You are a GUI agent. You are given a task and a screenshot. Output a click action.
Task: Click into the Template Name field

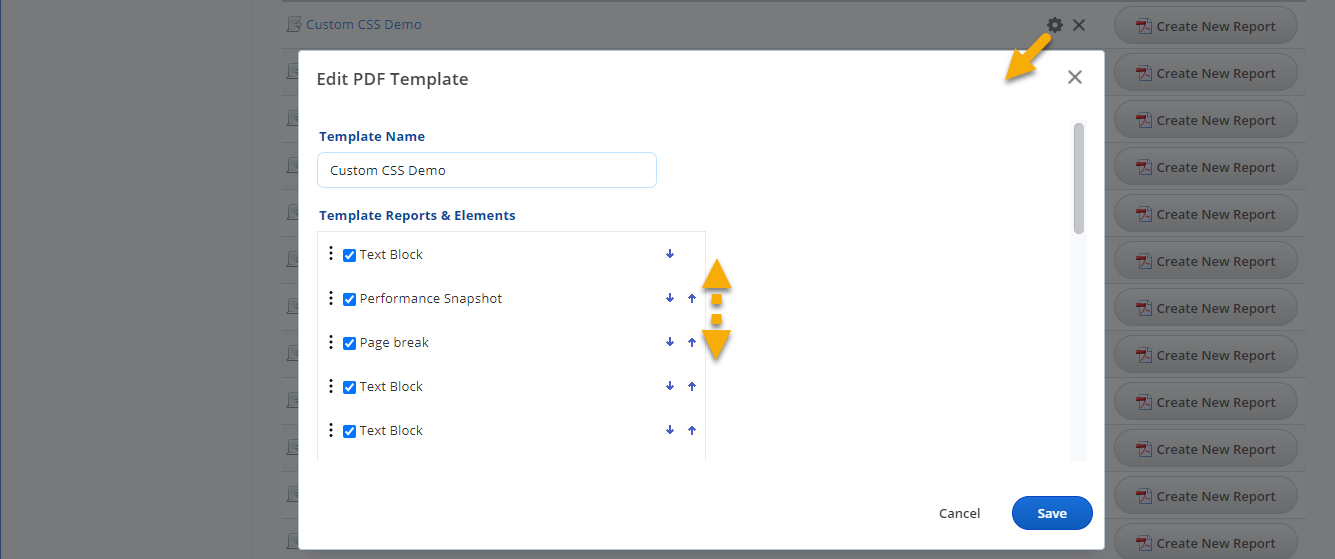487,170
